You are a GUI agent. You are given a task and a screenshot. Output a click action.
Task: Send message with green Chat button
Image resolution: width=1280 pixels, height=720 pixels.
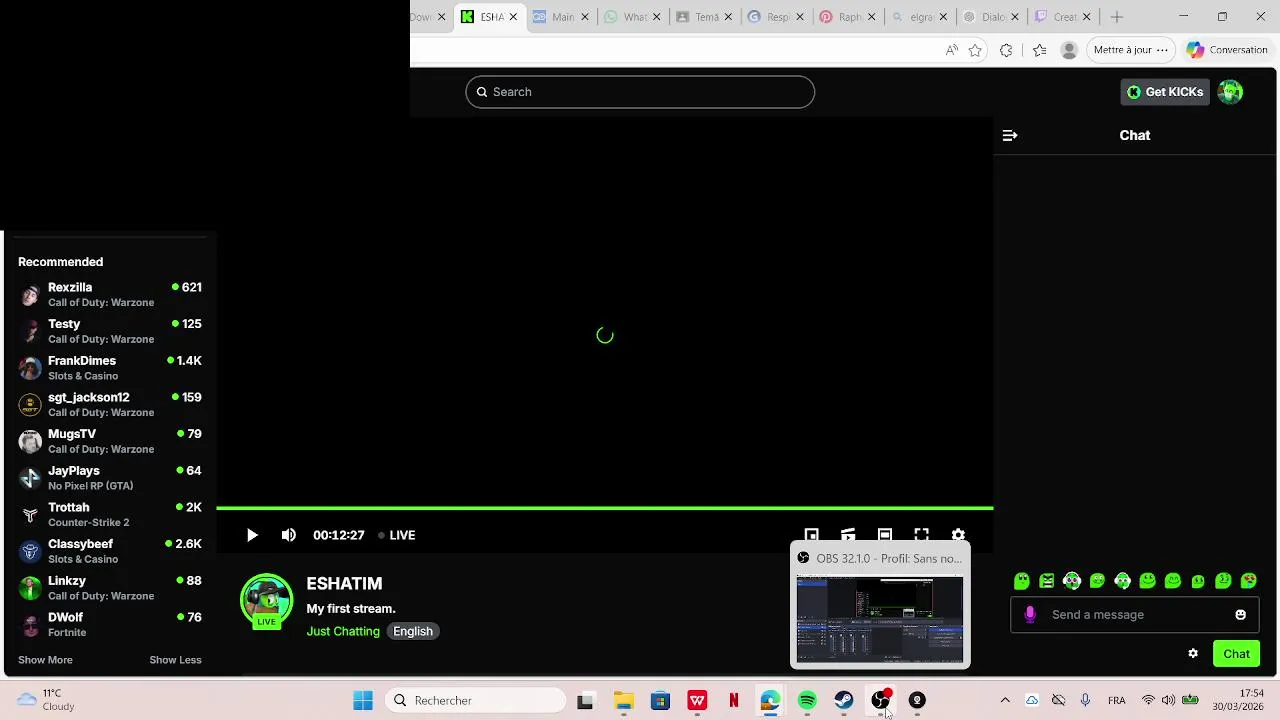point(1236,654)
